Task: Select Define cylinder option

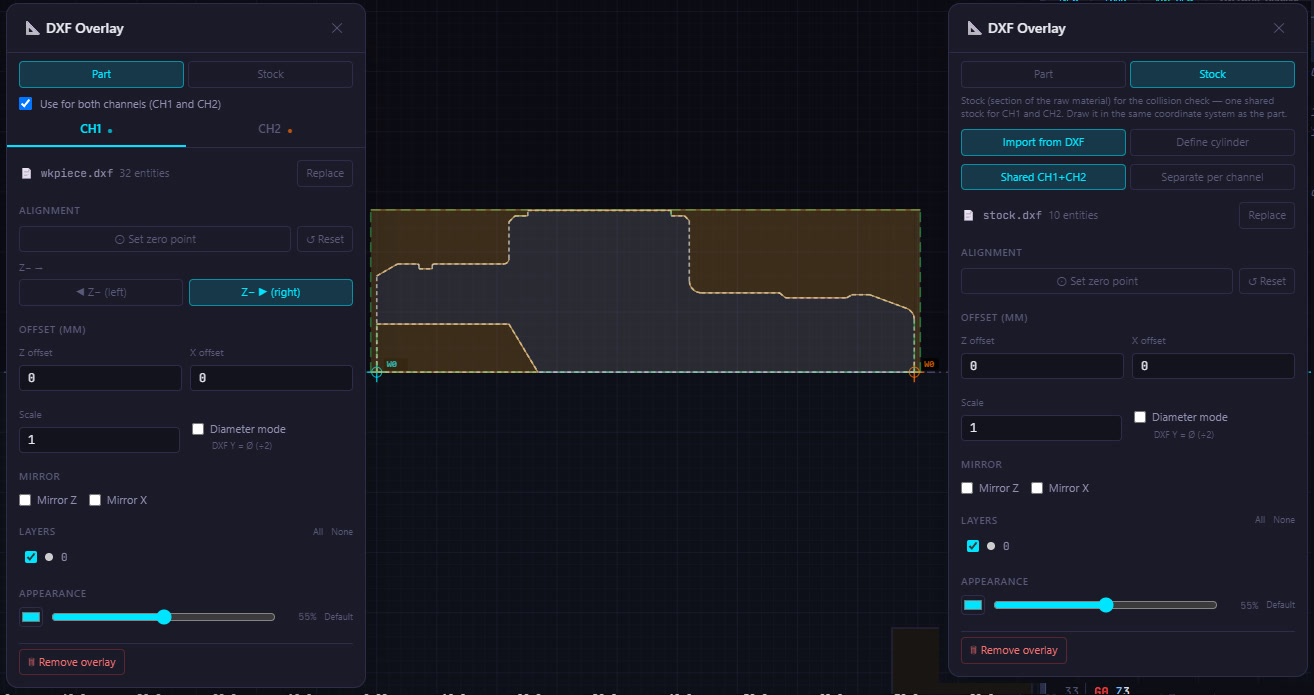Action: coord(1212,142)
